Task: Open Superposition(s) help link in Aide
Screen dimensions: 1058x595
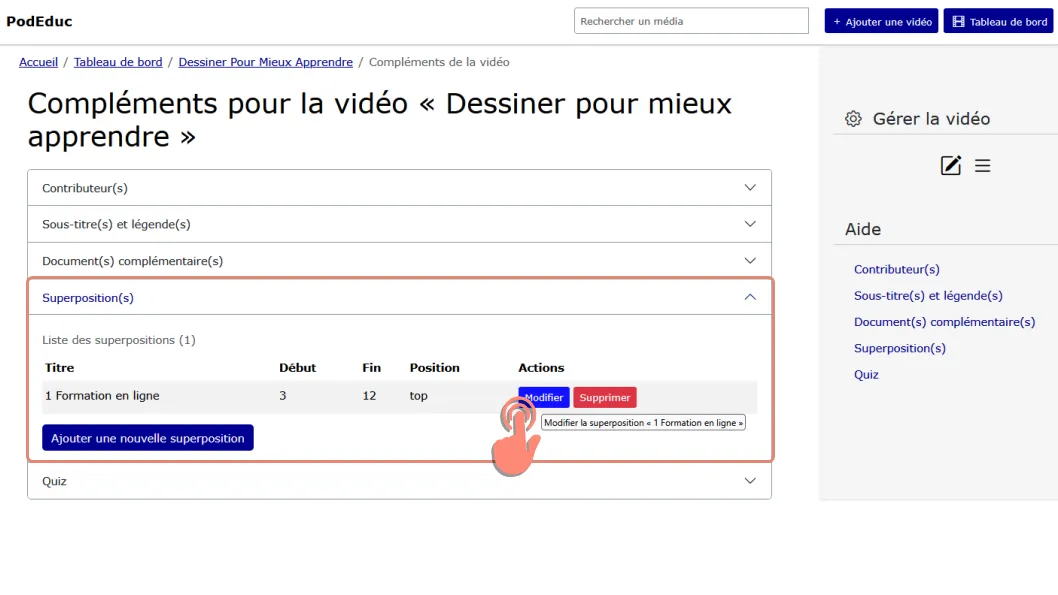Action: click(x=899, y=348)
